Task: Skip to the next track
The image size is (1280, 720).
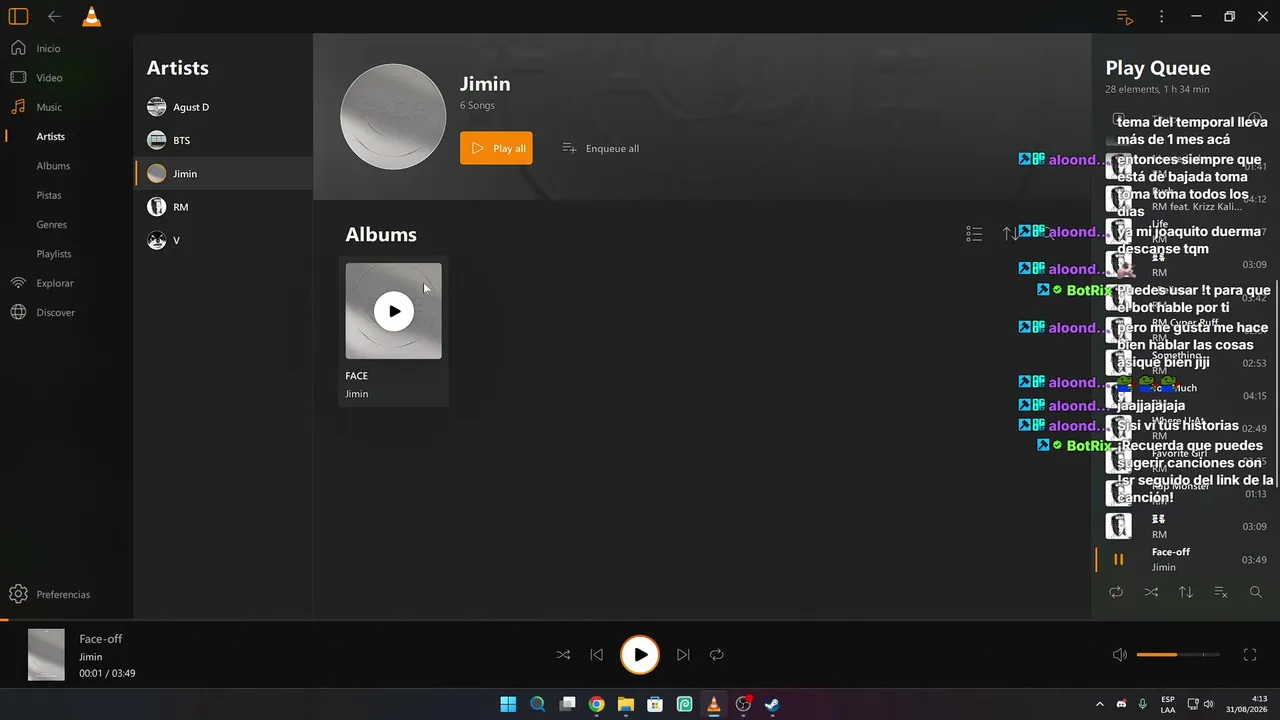Action: click(683, 655)
